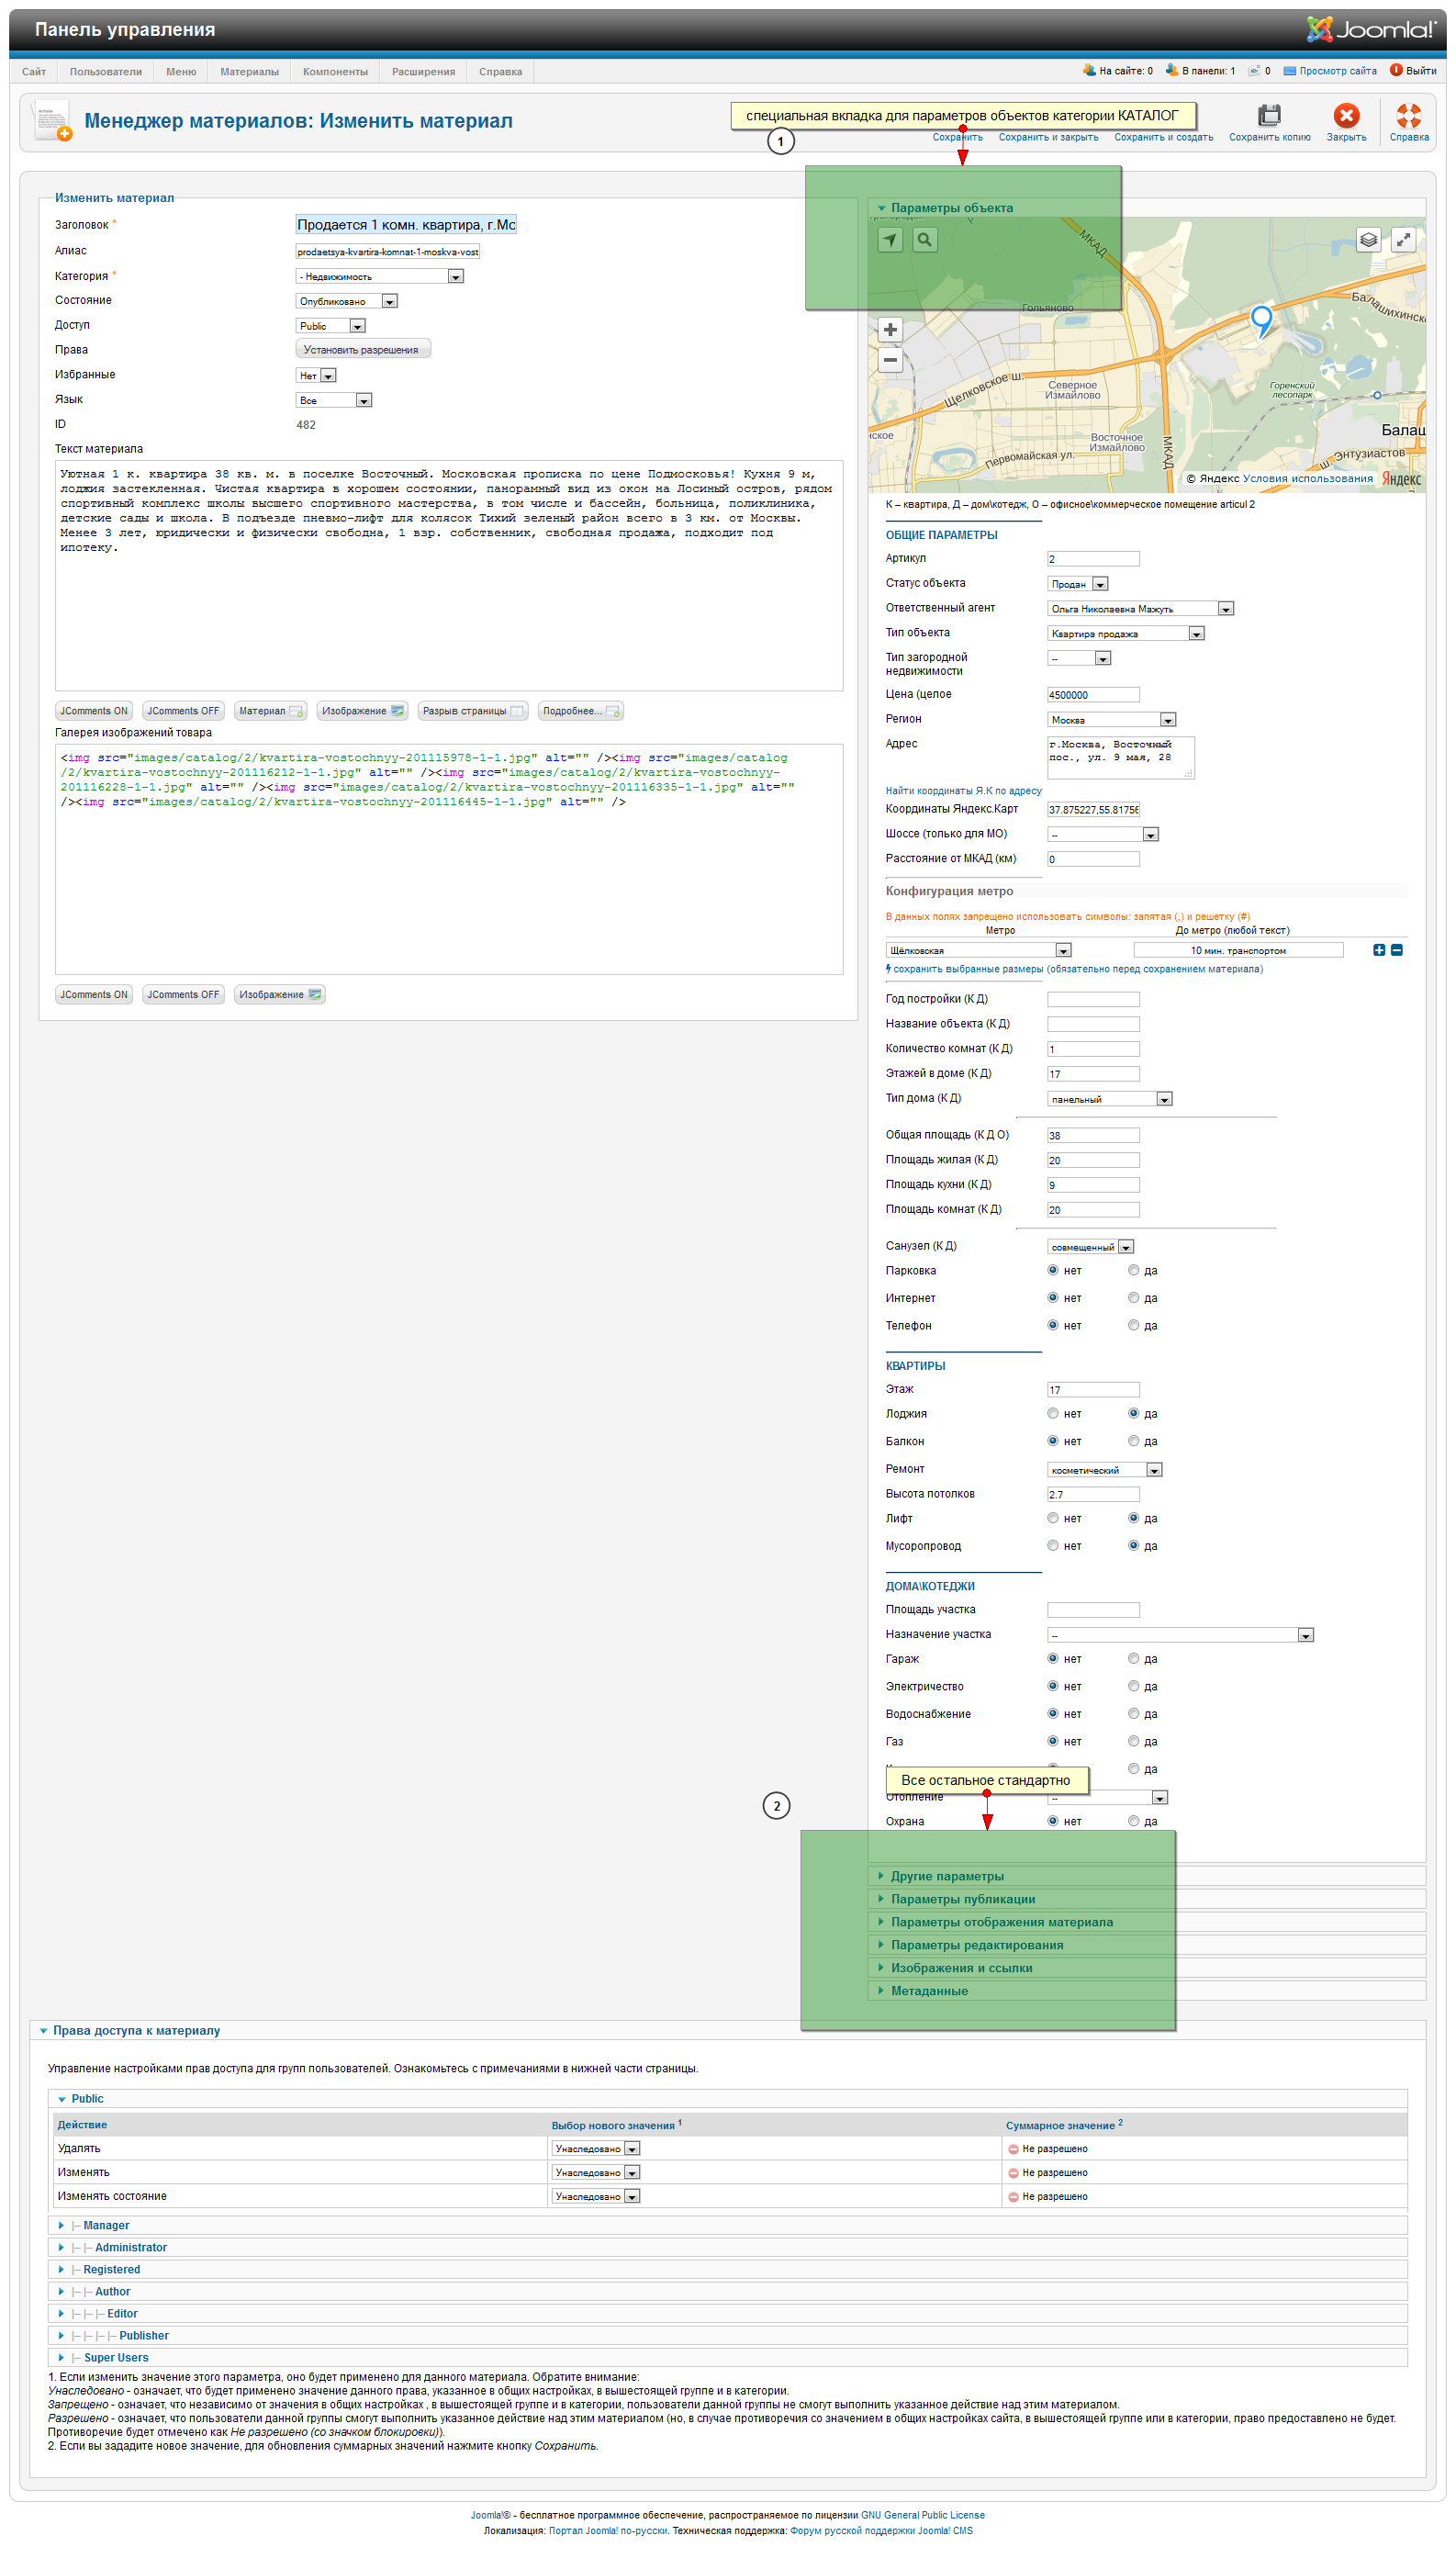The width and height of the screenshot is (1456, 2558).
Task: Click the Joomla logo in the header
Action: [x=1371, y=29]
